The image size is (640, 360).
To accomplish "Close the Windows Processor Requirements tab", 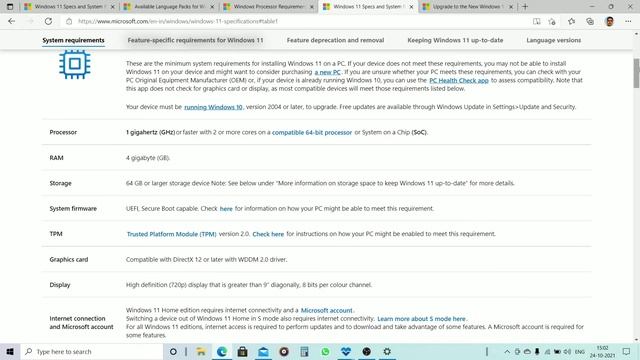I will click(311, 7).
